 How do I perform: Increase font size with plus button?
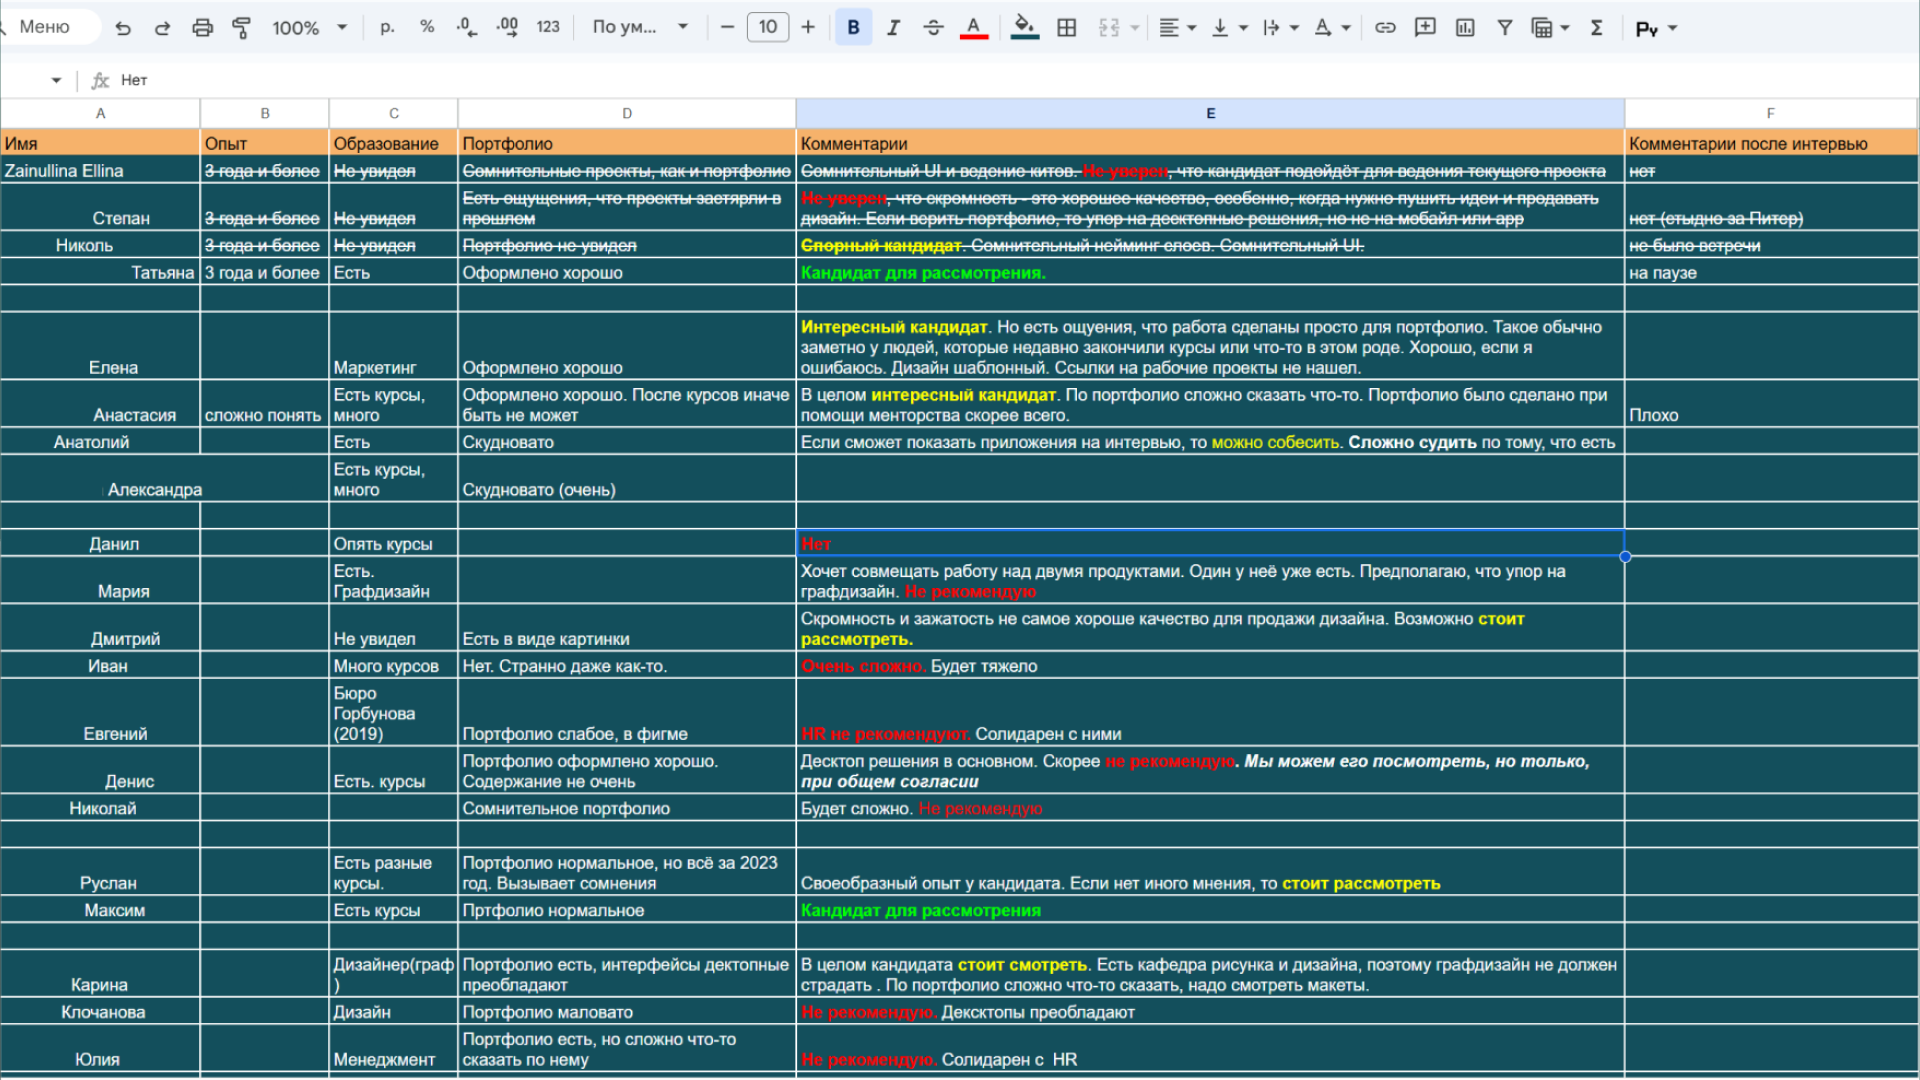pos(808,27)
